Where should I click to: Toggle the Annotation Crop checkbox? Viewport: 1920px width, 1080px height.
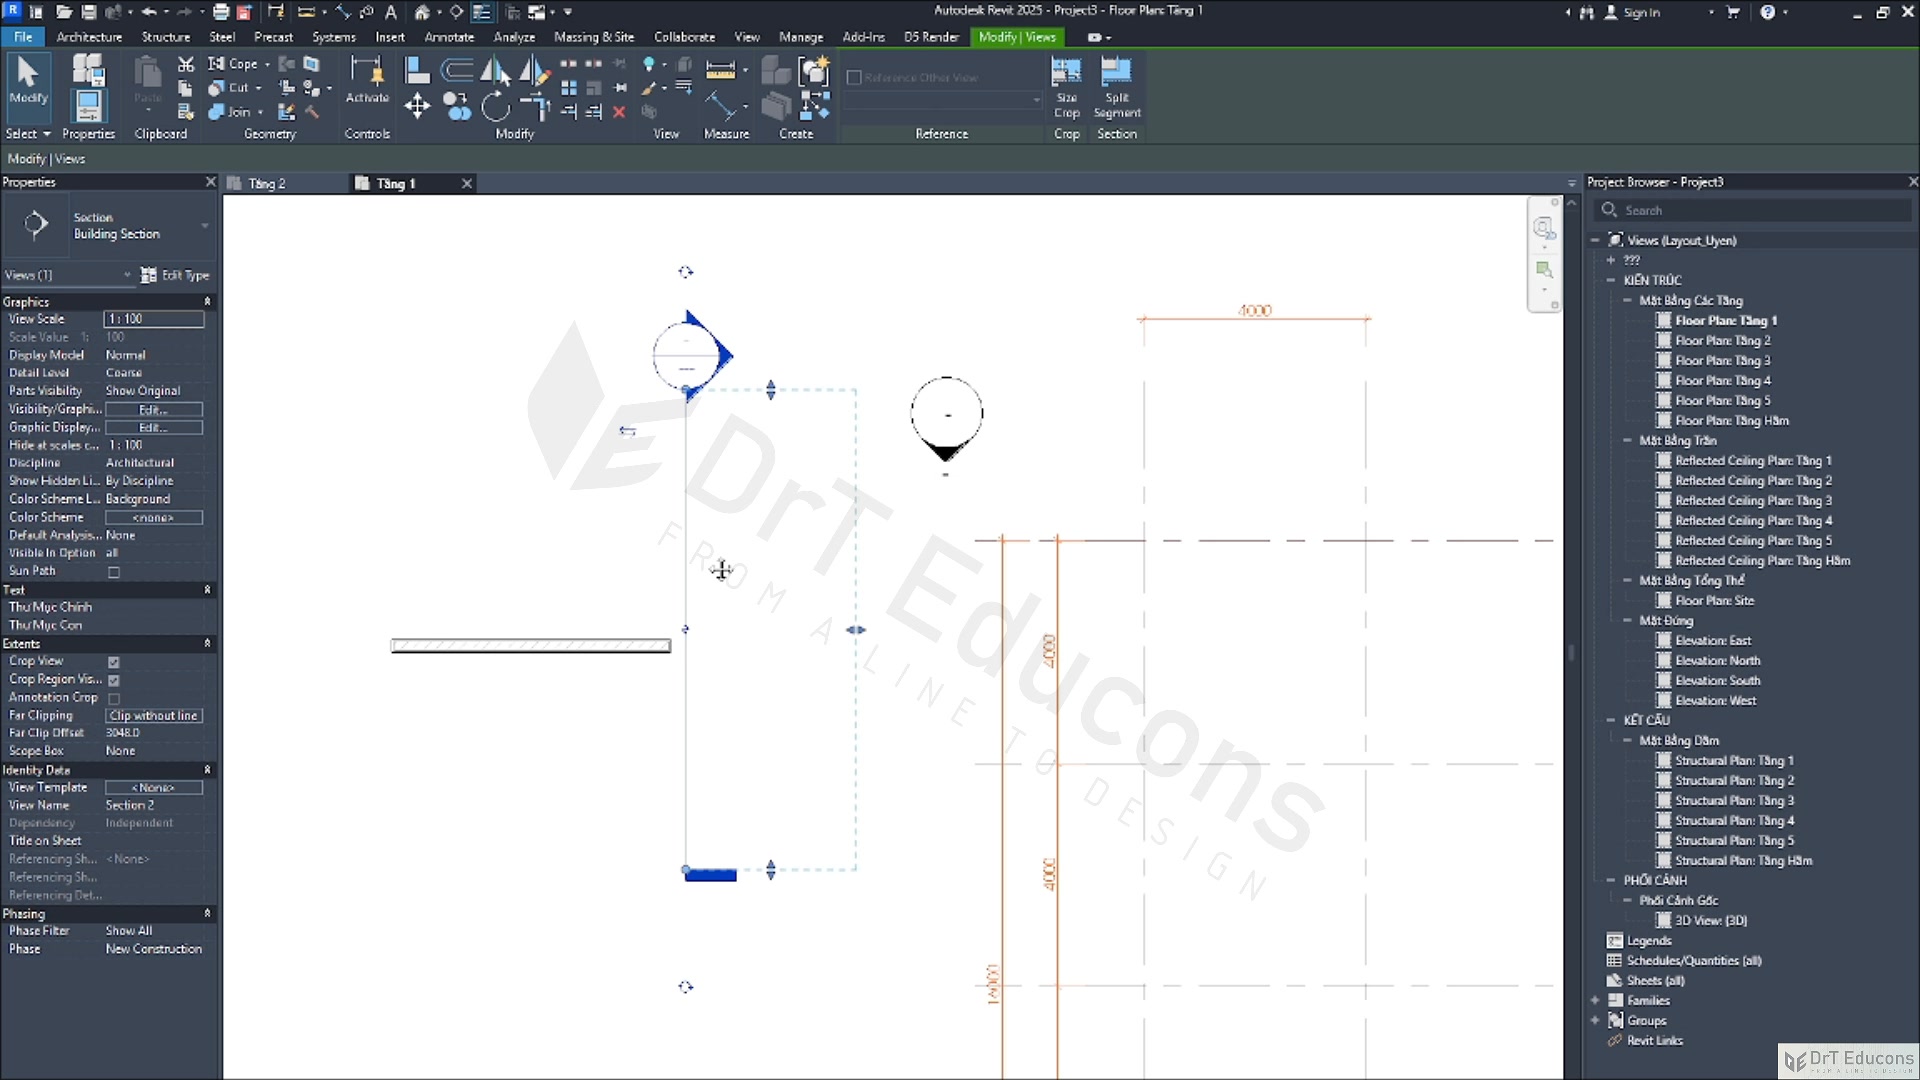tap(114, 698)
